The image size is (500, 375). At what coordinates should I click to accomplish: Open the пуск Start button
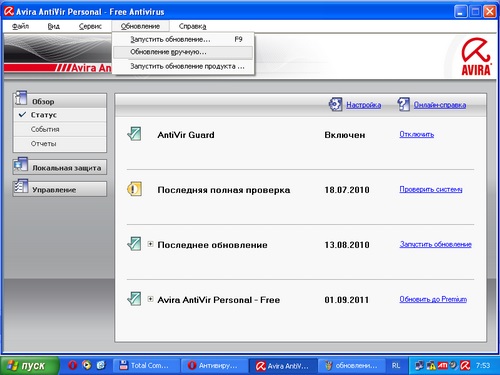(x=30, y=365)
